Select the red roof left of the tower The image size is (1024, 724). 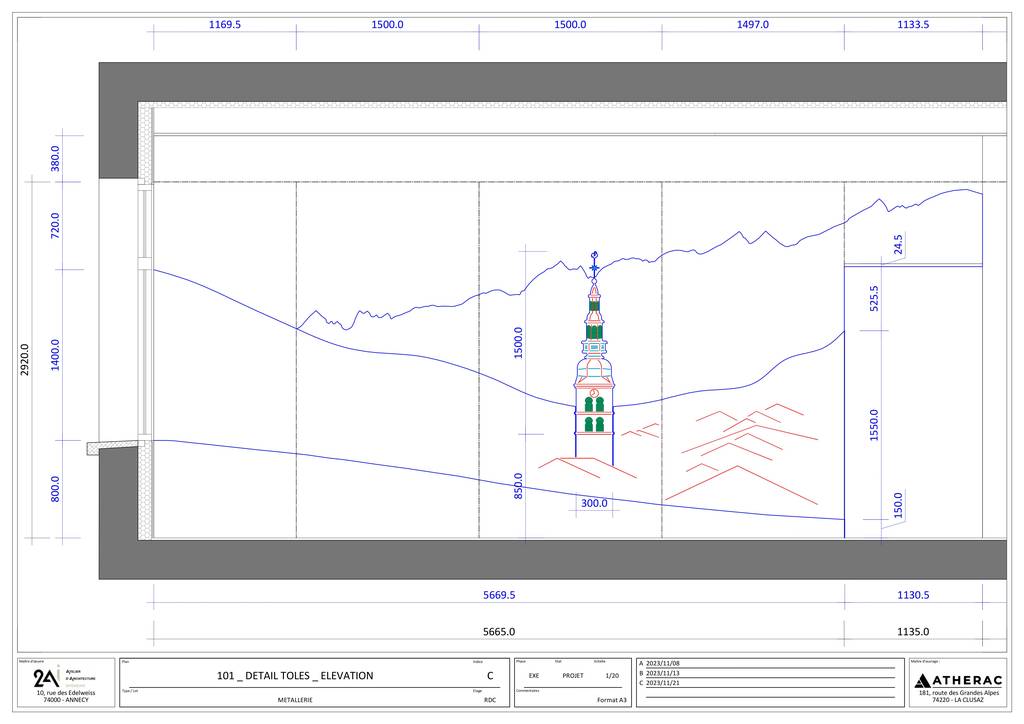(x=575, y=466)
